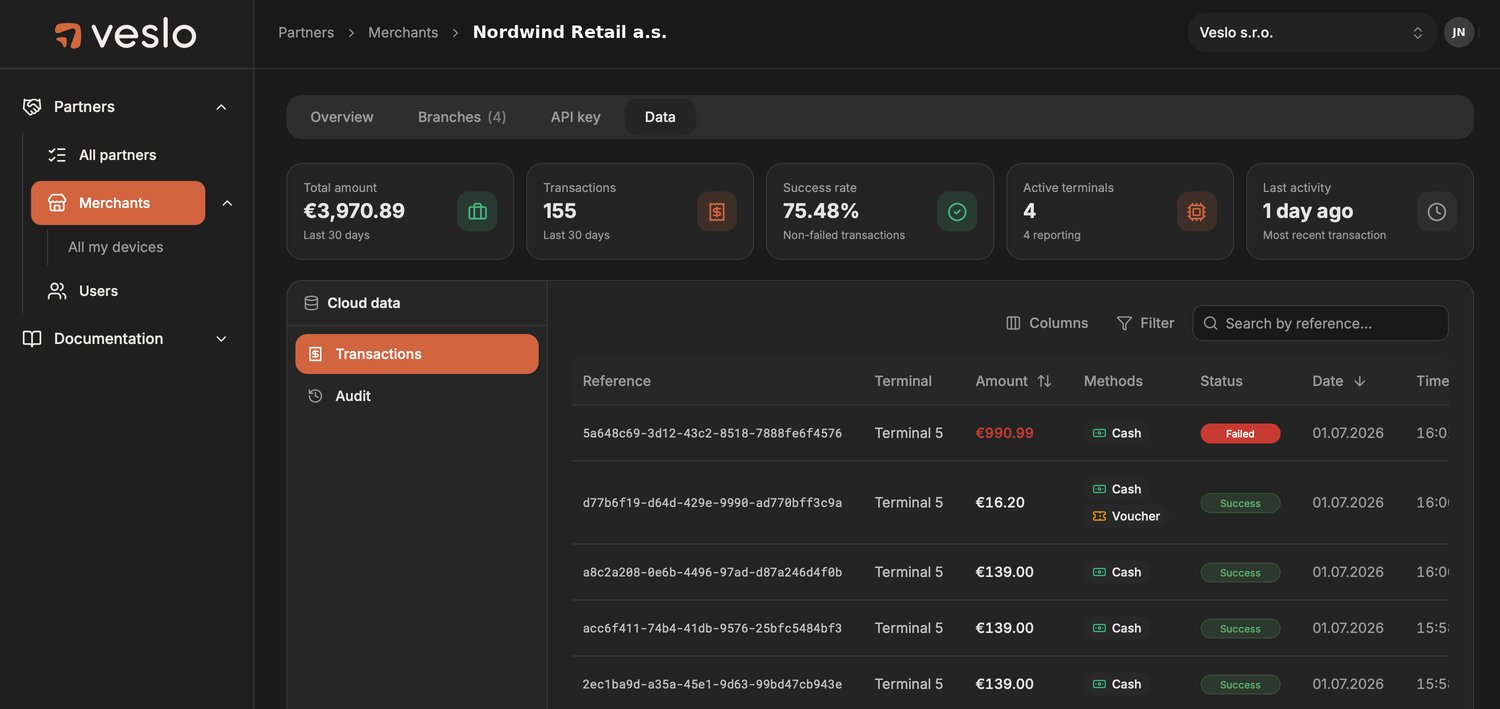Click the Status column header
The image size is (1500, 709).
1221,381
